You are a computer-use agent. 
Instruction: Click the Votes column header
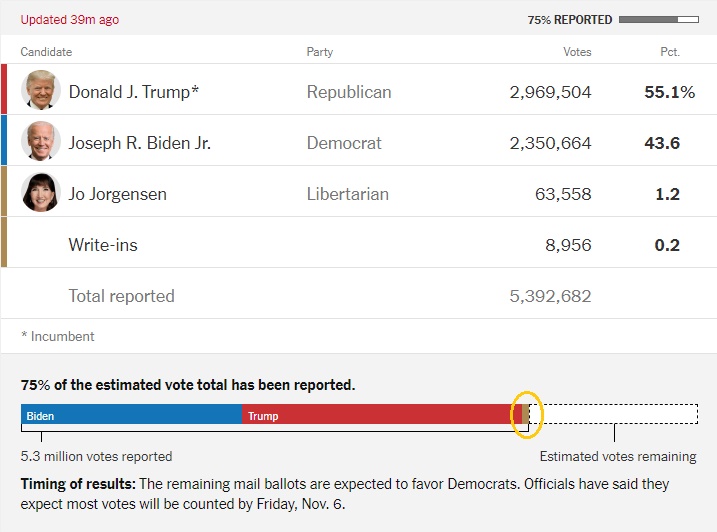point(577,52)
